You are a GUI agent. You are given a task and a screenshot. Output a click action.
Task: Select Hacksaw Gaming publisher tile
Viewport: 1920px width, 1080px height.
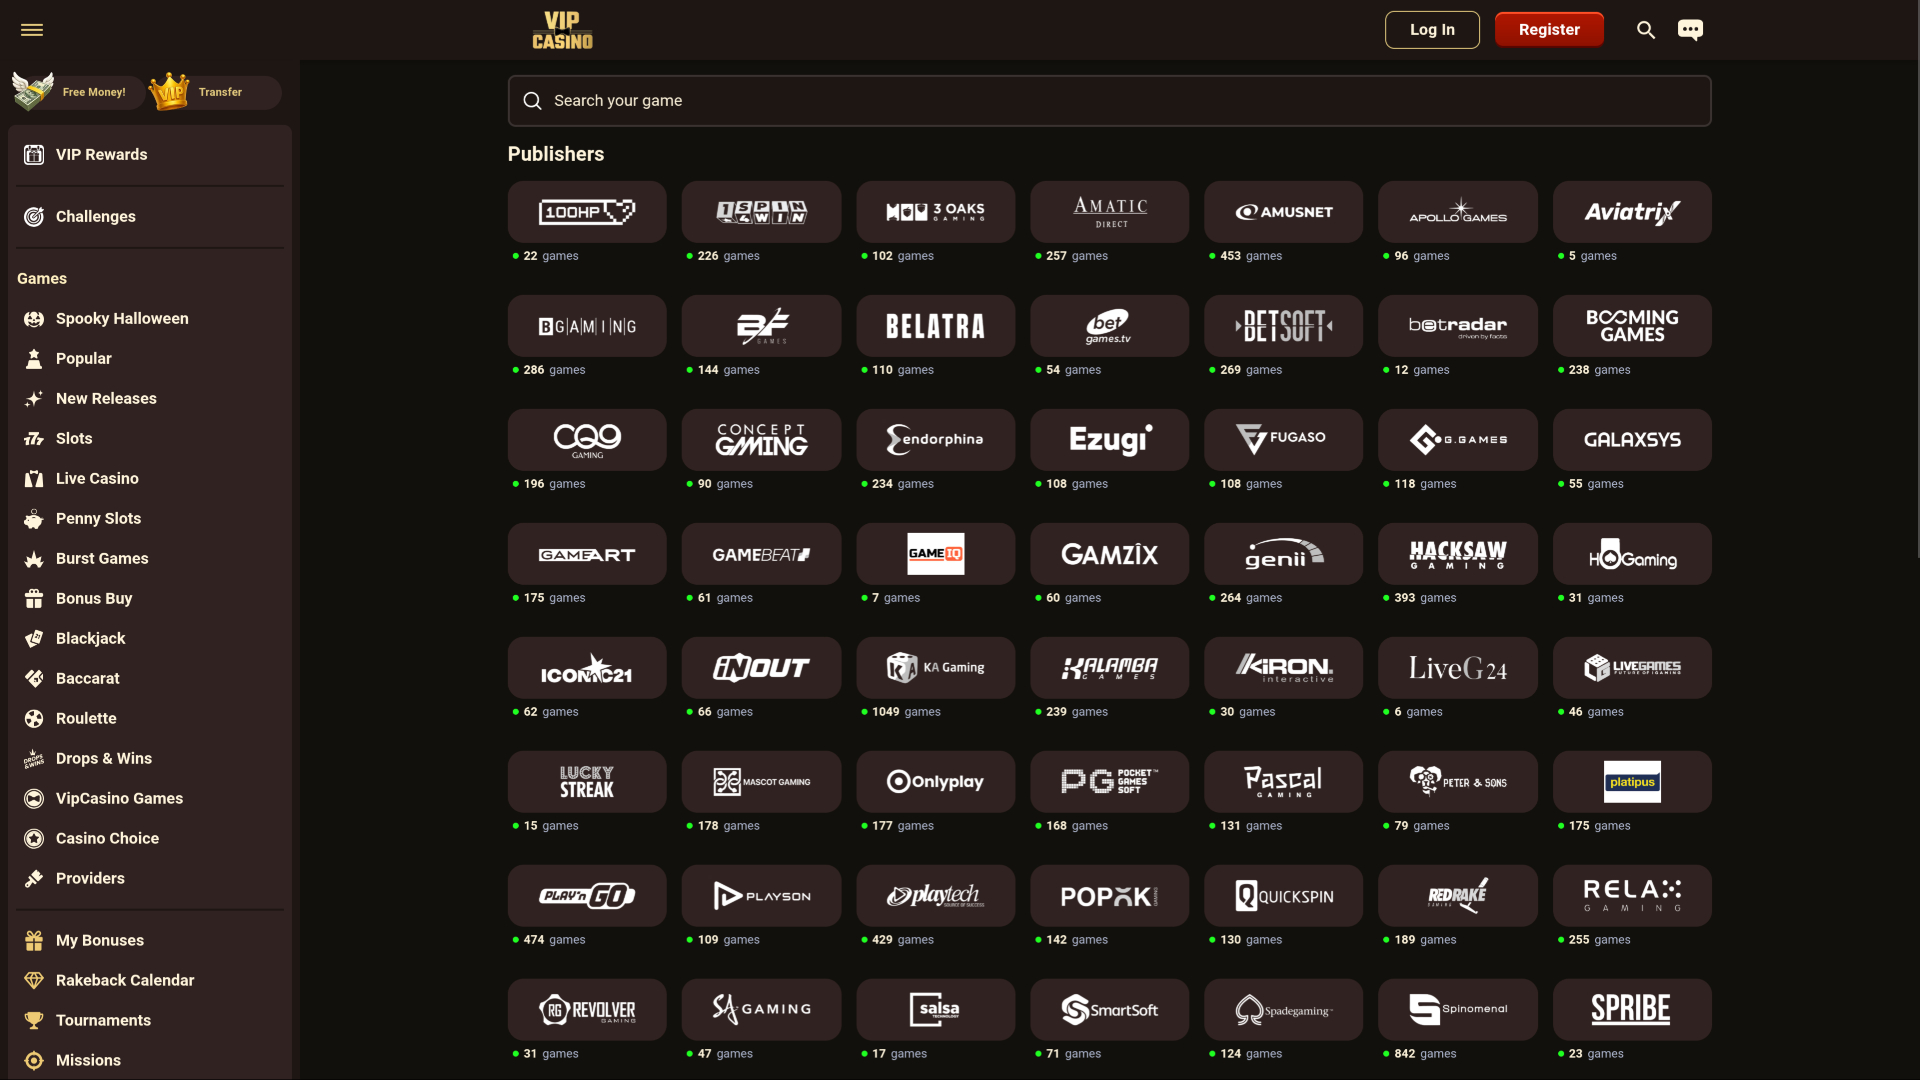point(1457,554)
